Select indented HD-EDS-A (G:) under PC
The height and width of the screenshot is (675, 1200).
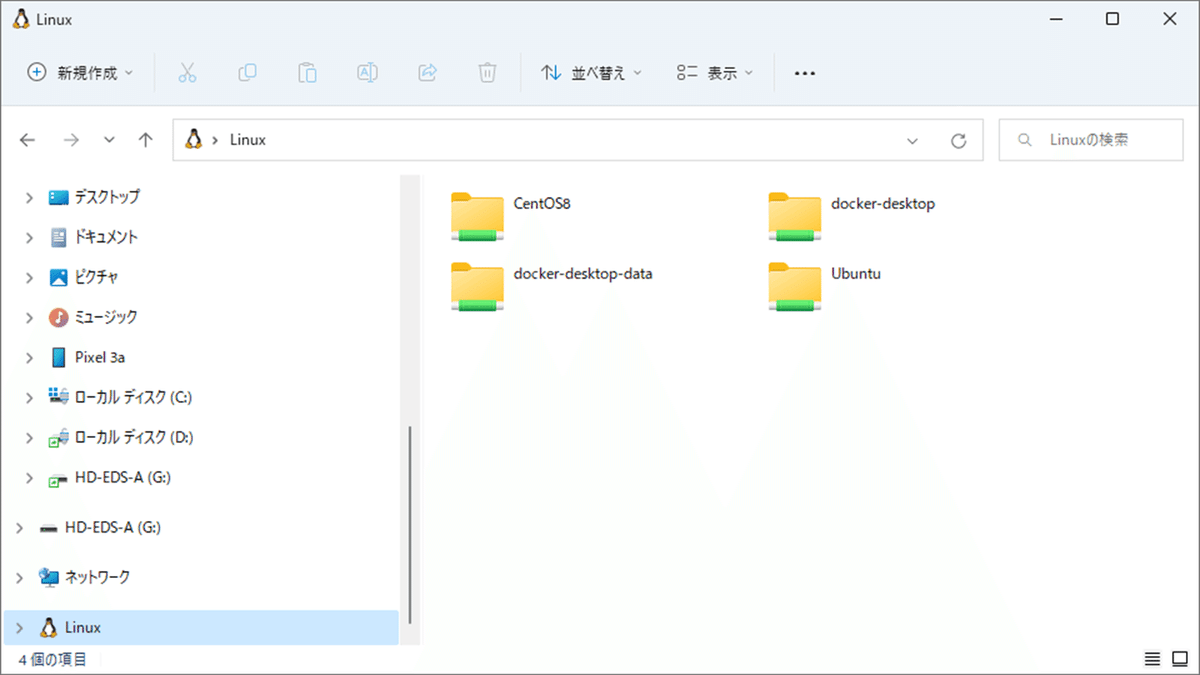[123, 477]
